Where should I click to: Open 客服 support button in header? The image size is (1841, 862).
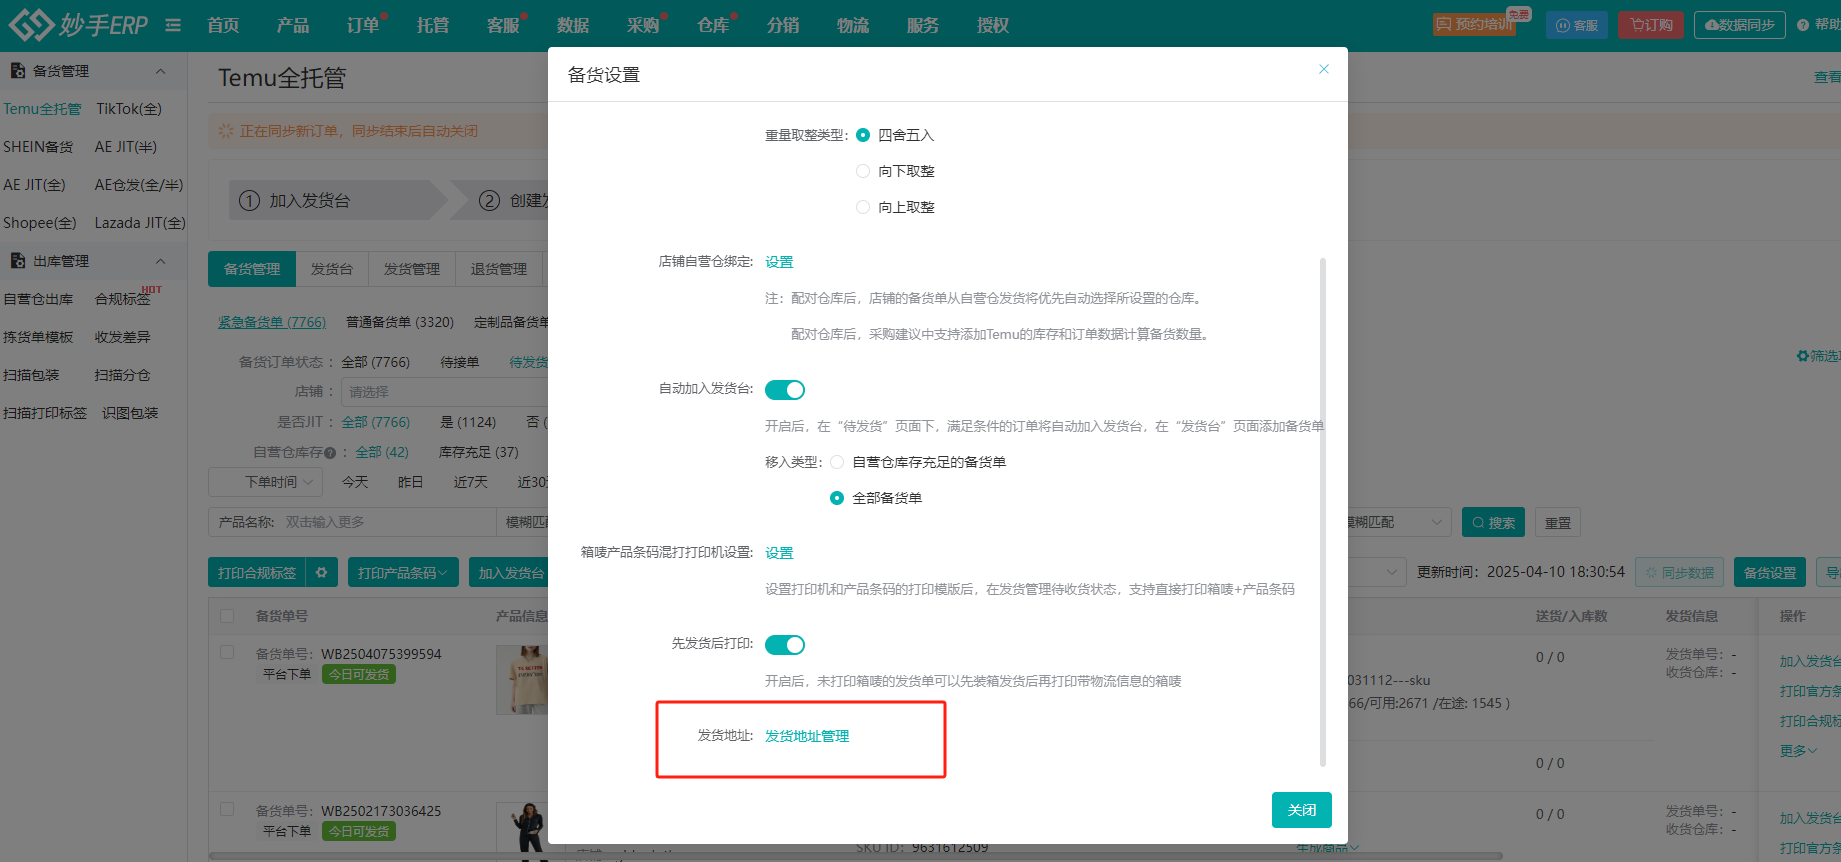click(x=1577, y=25)
